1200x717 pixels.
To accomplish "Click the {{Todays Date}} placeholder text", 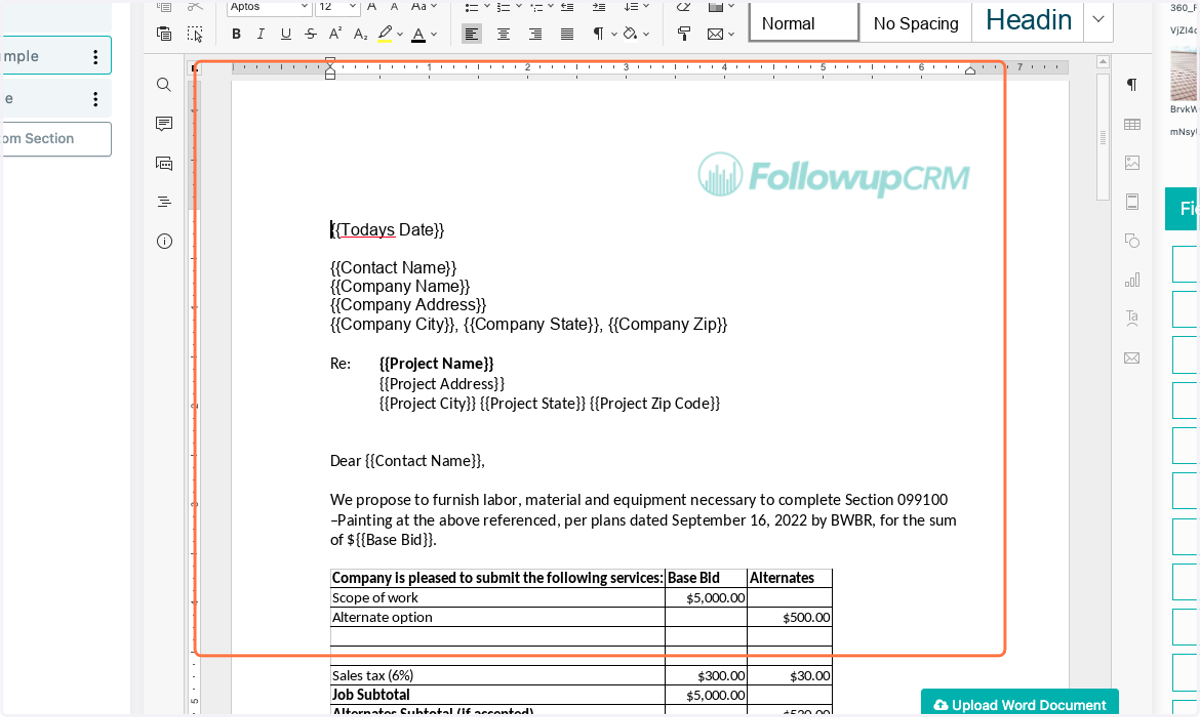I will [387, 230].
